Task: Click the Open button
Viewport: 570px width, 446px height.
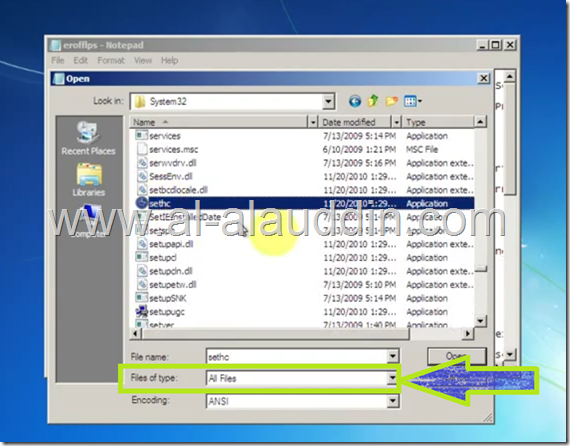Action: 457,356
